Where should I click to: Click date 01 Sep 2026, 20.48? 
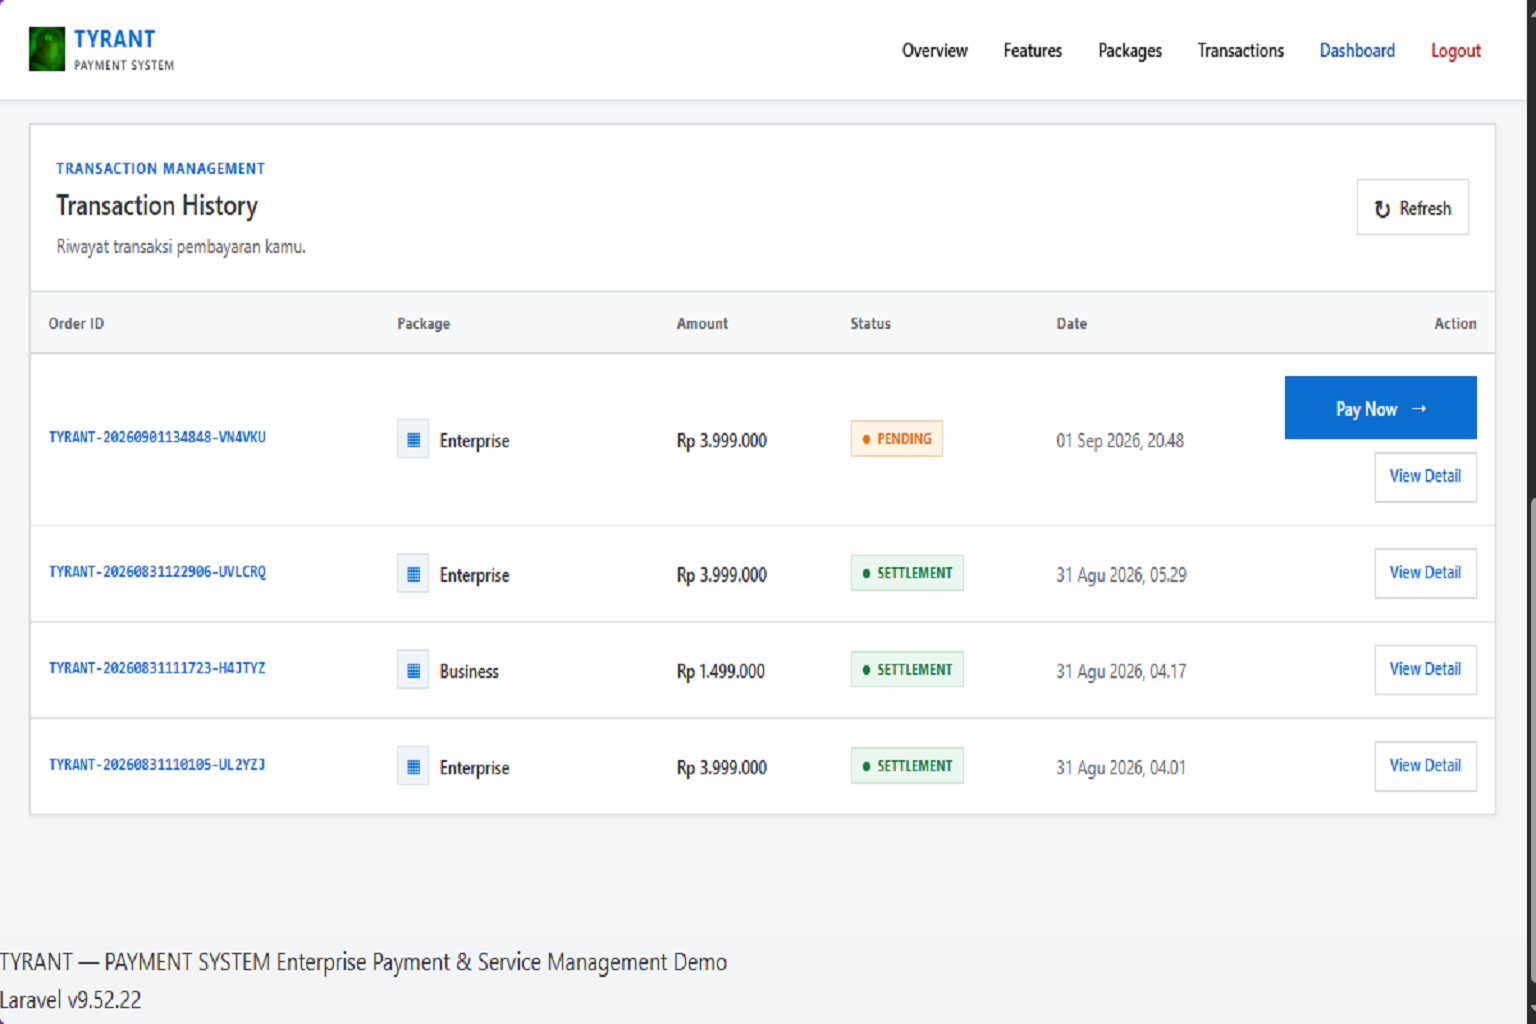pyautogui.click(x=1120, y=440)
